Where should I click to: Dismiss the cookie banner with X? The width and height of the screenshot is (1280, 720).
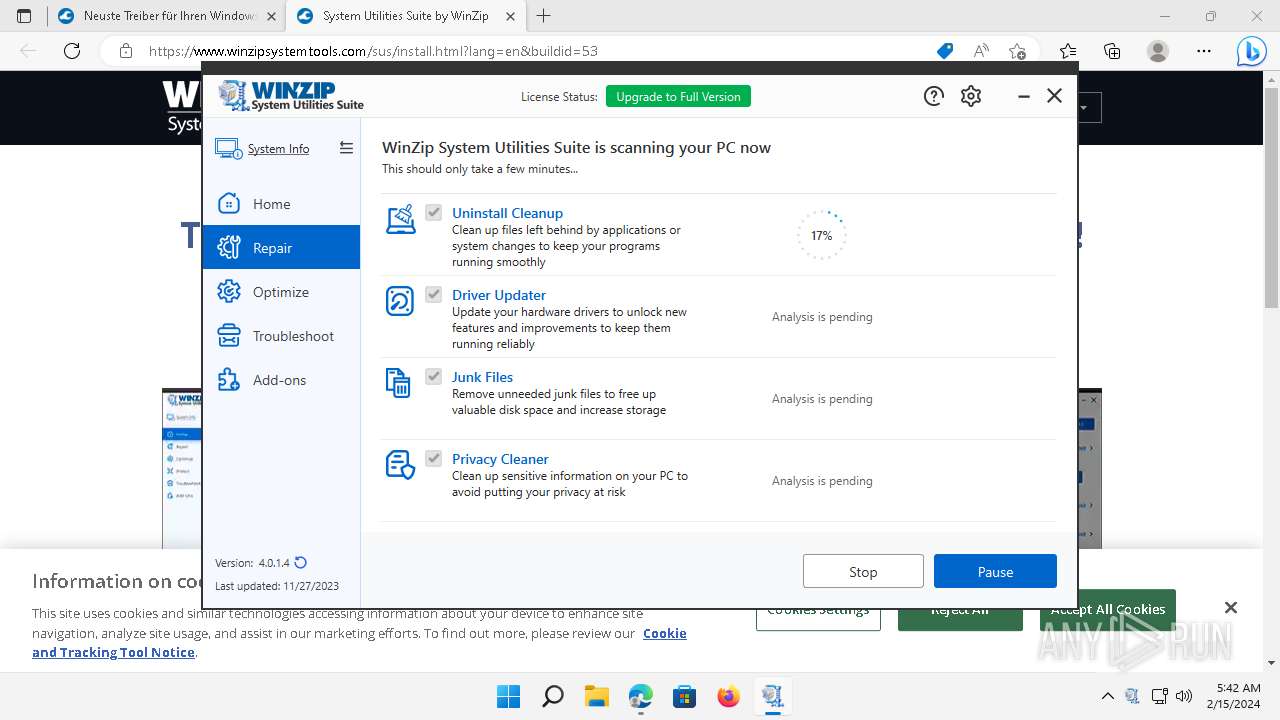(x=1230, y=608)
